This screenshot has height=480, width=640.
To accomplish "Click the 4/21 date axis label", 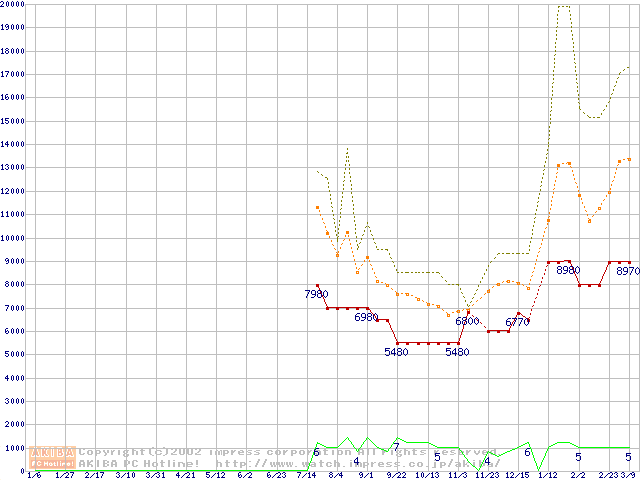I will pos(185,475).
